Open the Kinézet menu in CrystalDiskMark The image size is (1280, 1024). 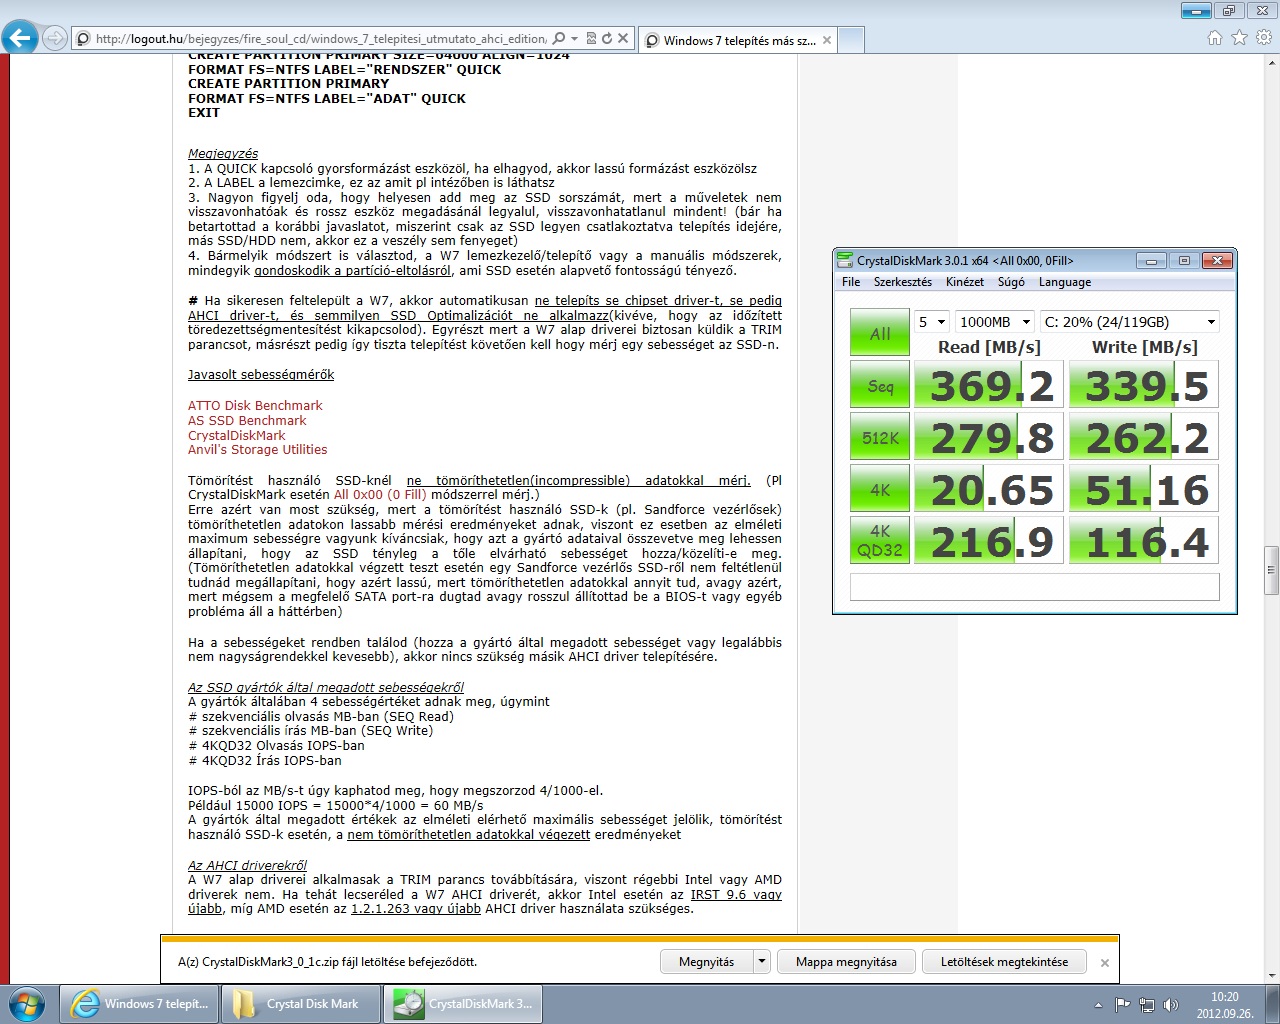(965, 282)
